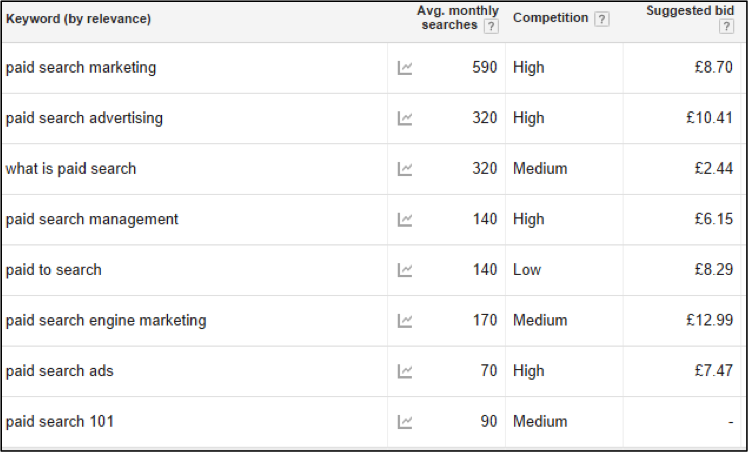Sort by Competition column header

(x=551, y=18)
